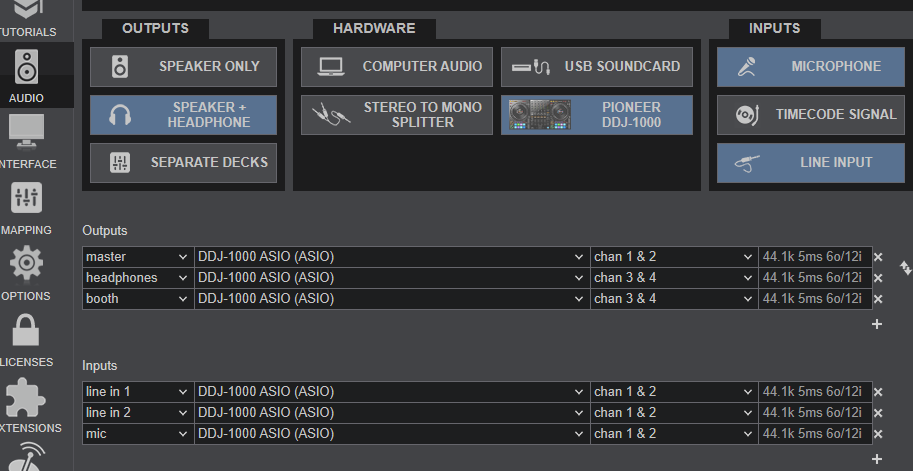This screenshot has height=471, width=913.
Task: Add a new input row with plus
Action: pyautogui.click(x=877, y=459)
